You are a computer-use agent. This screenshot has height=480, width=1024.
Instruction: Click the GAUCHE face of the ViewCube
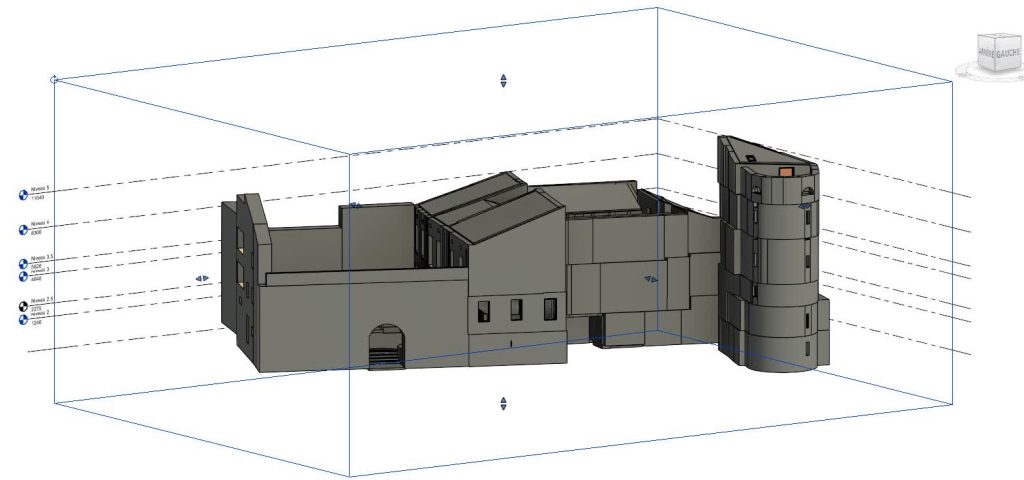point(1006,55)
